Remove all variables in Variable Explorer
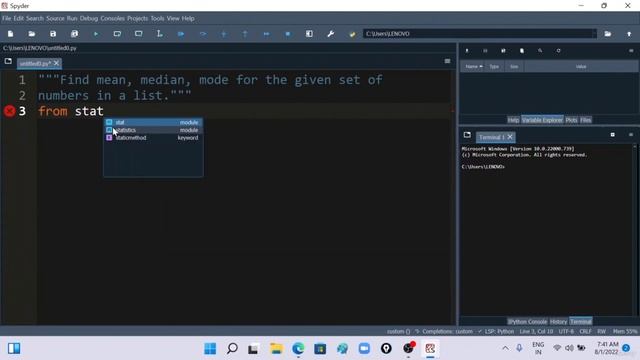 [522, 51]
